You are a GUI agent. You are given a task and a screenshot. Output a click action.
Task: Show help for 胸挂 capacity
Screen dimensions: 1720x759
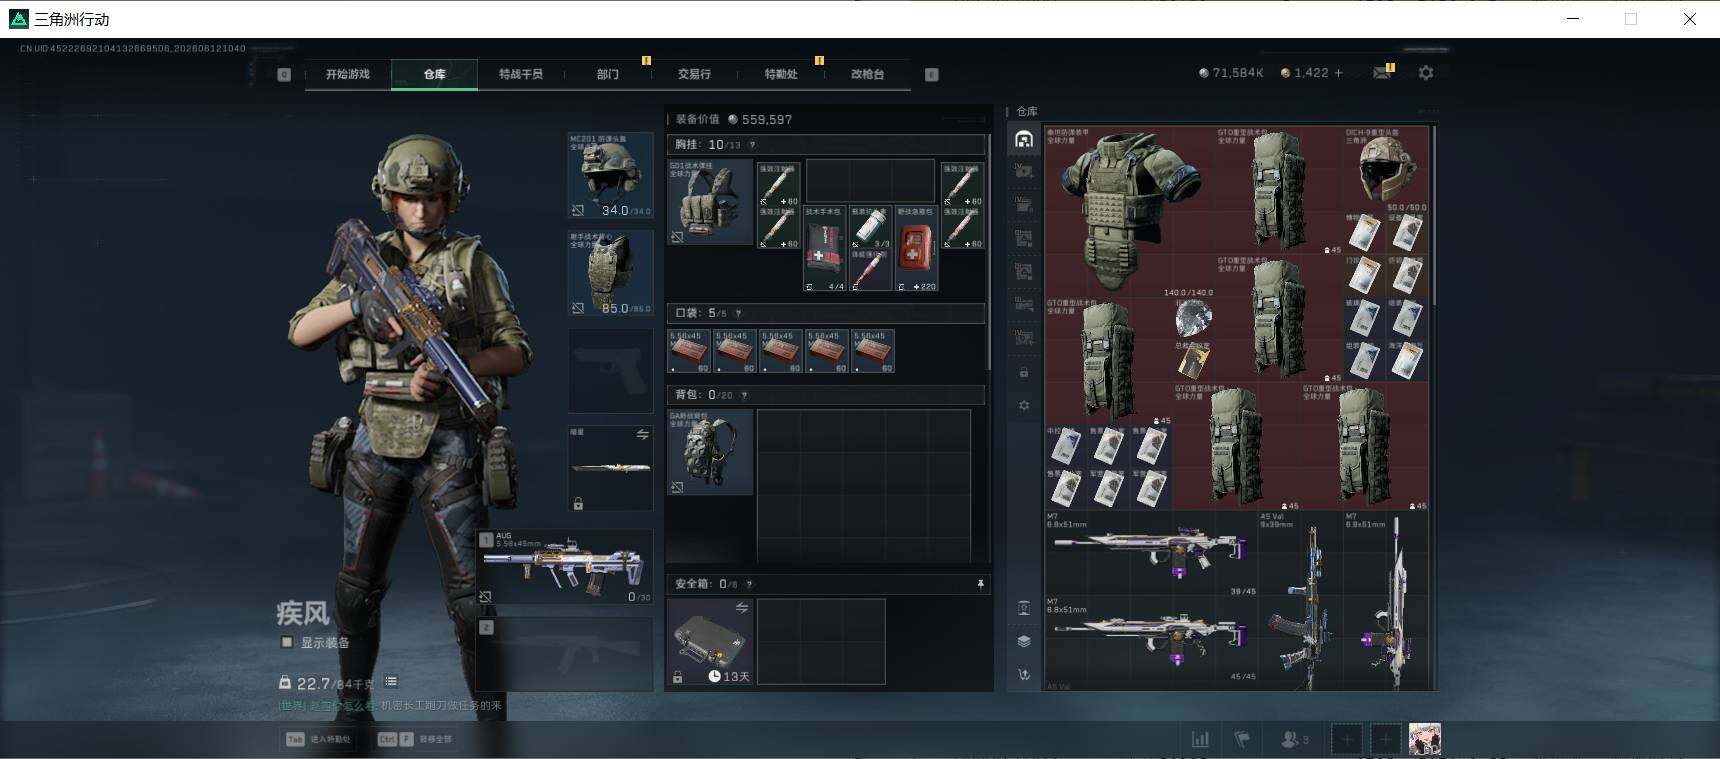coord(752,145)
